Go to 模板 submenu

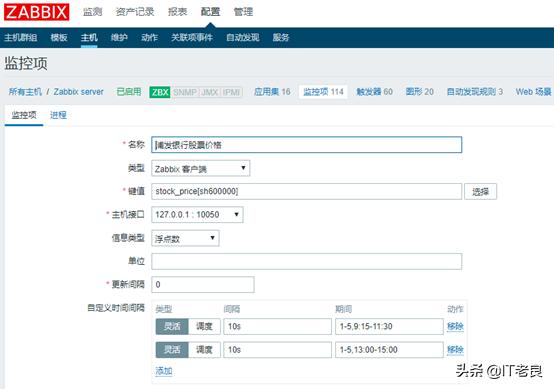click(x=59, y=37)
